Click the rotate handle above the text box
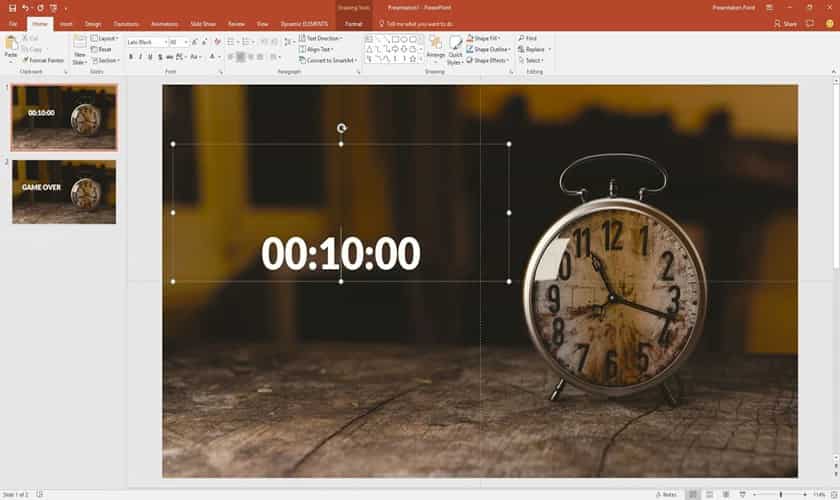840x500 pixels. 341,128
